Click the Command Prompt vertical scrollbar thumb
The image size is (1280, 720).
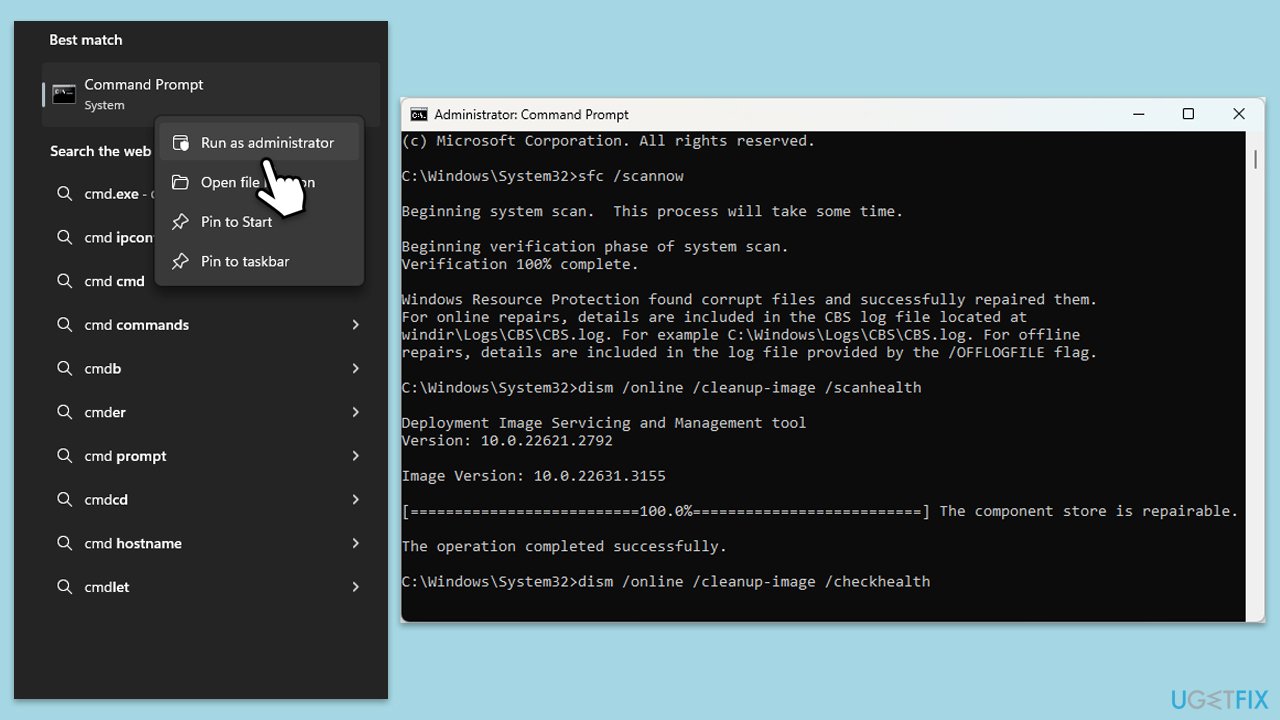point(1255,160)
